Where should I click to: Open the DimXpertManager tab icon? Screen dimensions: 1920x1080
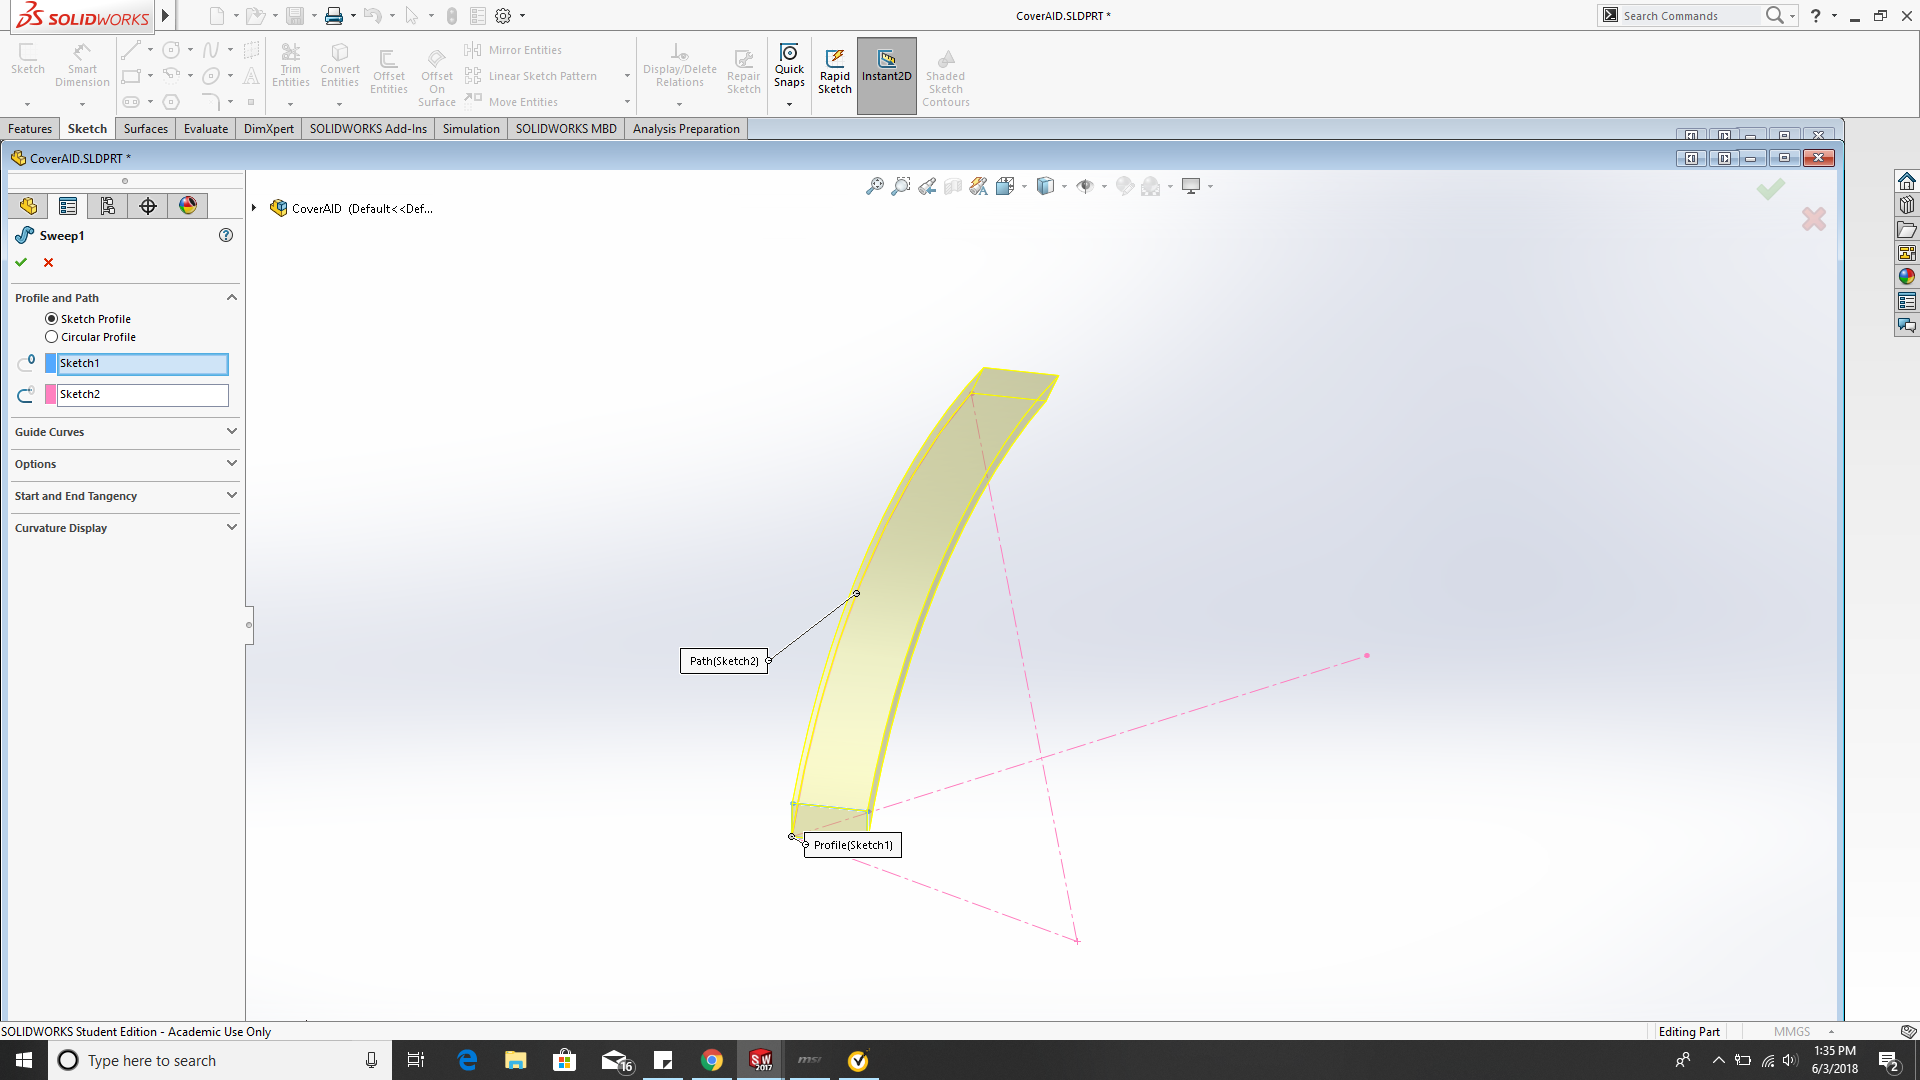click(x=148, y=206)
